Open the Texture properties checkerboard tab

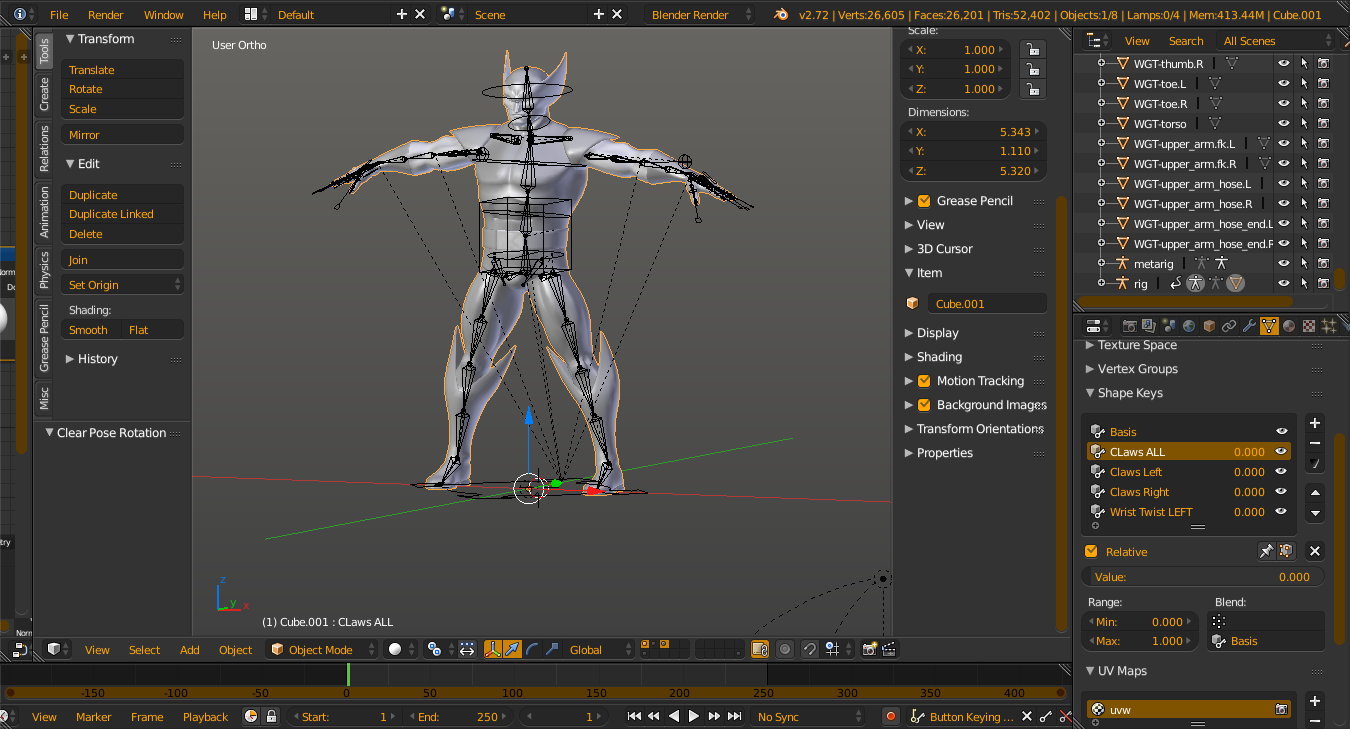pyautogui.click(x=1309, y=326)
